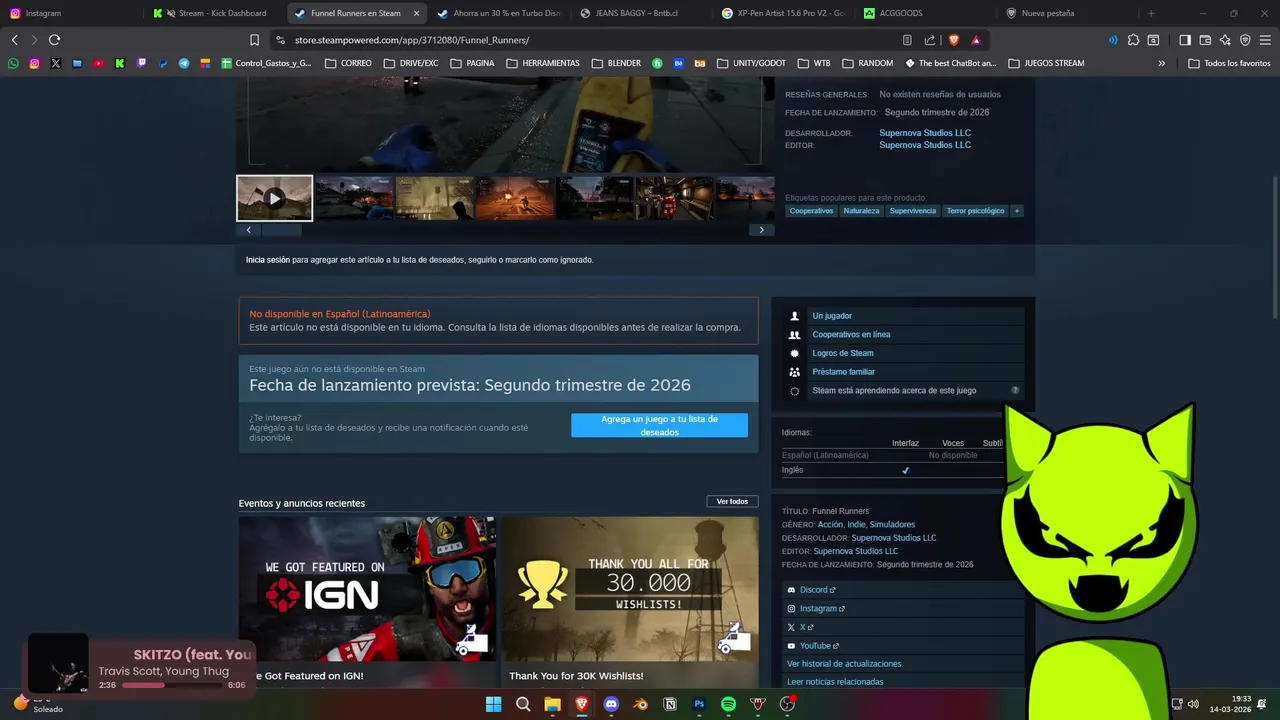Open Spotify from the taskbar
This screenshot has width=1280, height=720.
[x=729, y=704]
